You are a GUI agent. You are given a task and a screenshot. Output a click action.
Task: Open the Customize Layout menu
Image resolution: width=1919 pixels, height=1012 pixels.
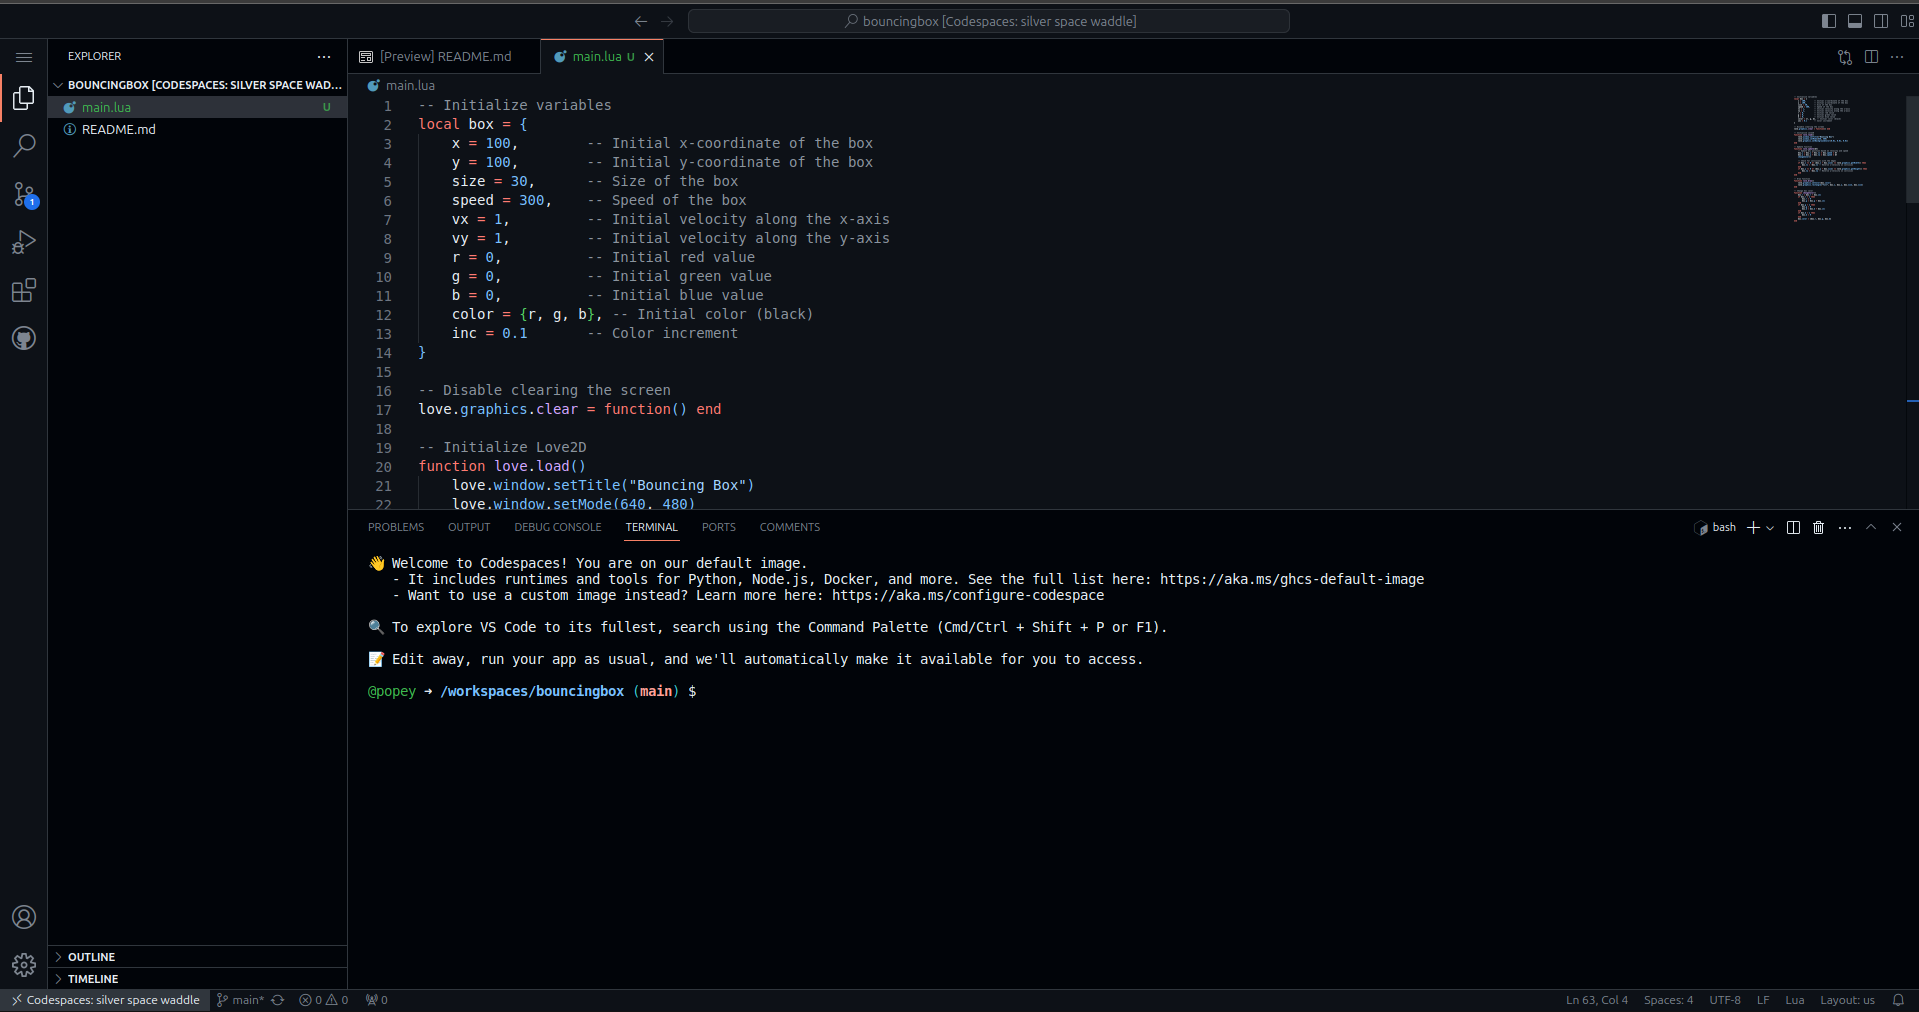(1907, 21)
